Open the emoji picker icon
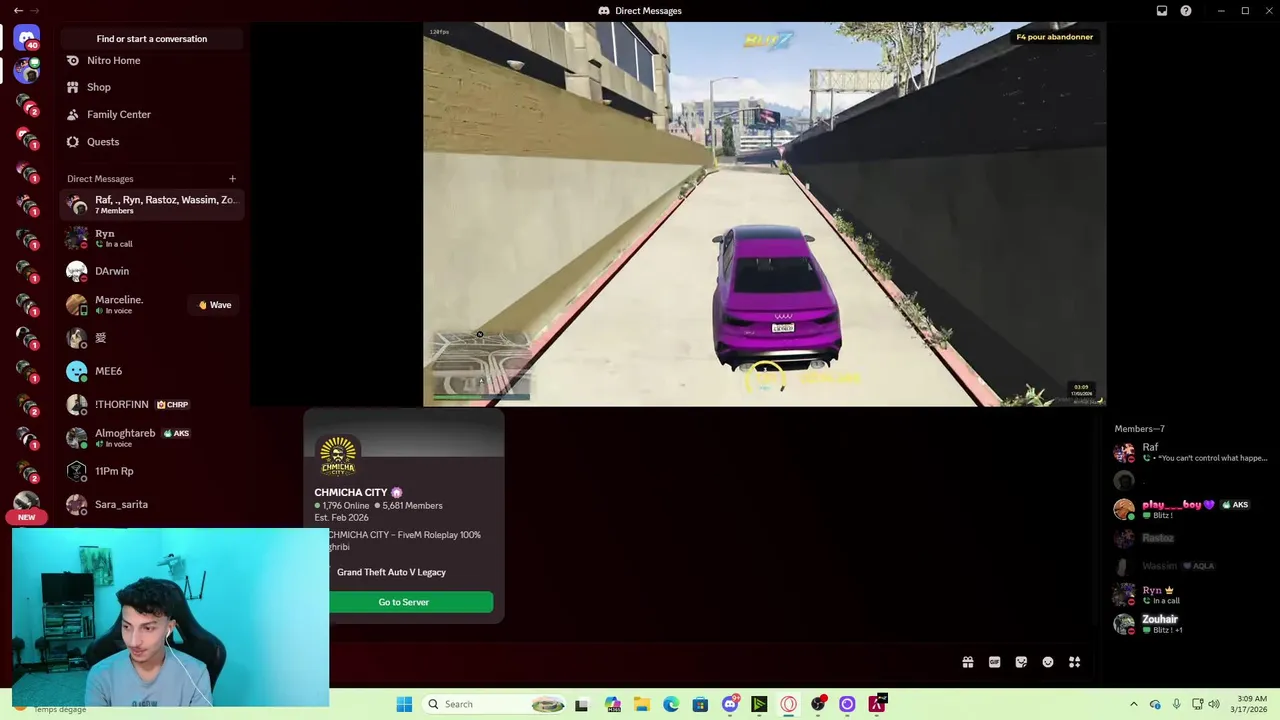 [1048, 662]
